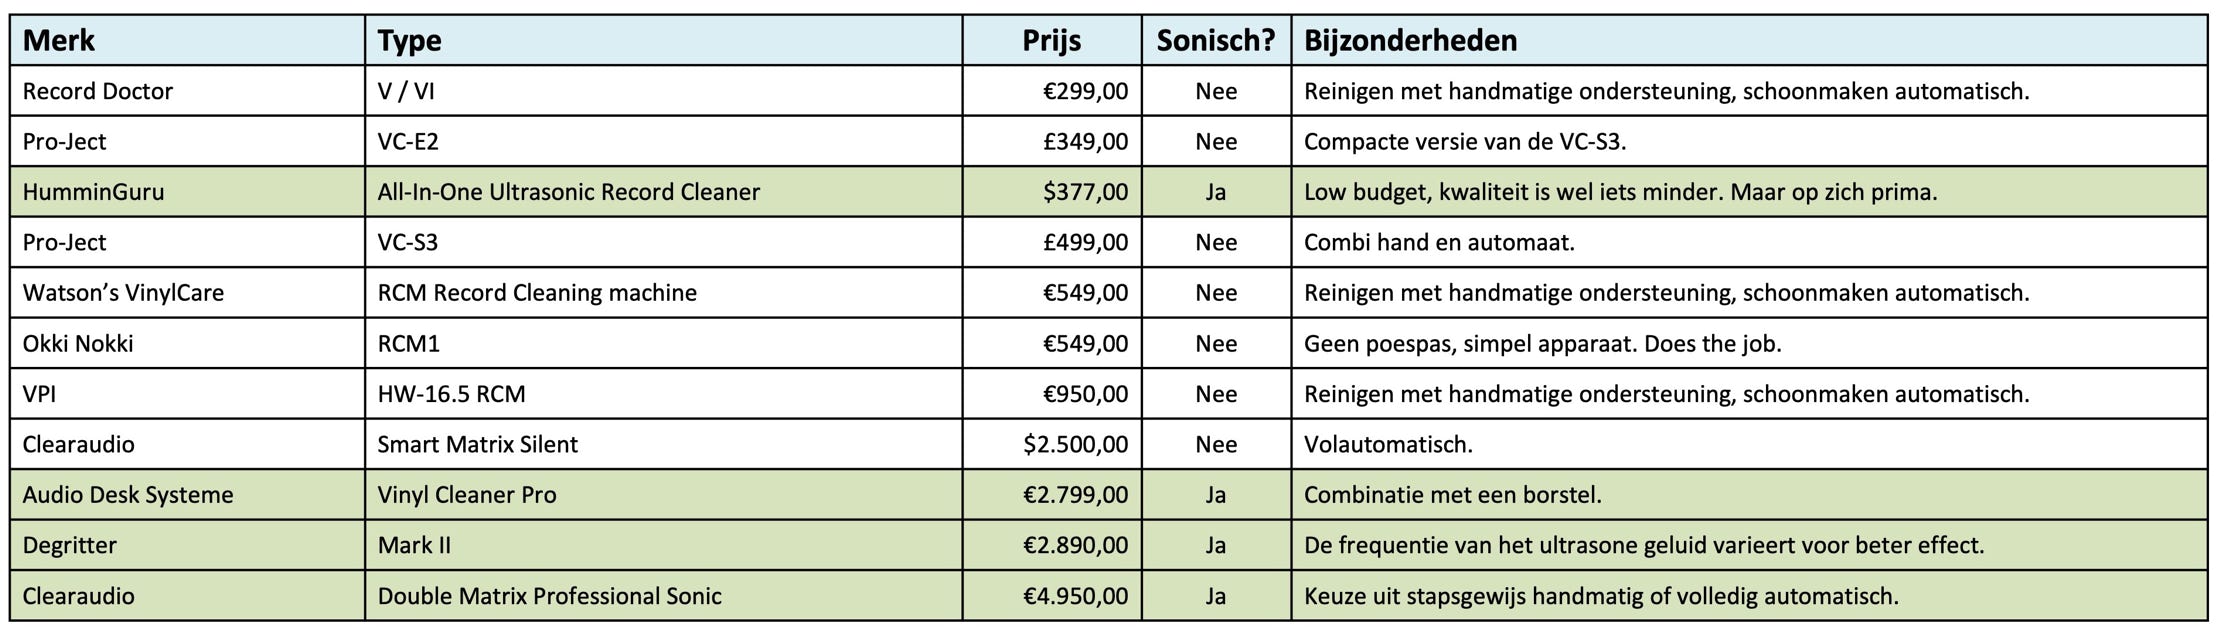Click the Prijs column header
Image resolution: width=2218 pixels, height=636 pixels.
click(x=1051, y=41)
